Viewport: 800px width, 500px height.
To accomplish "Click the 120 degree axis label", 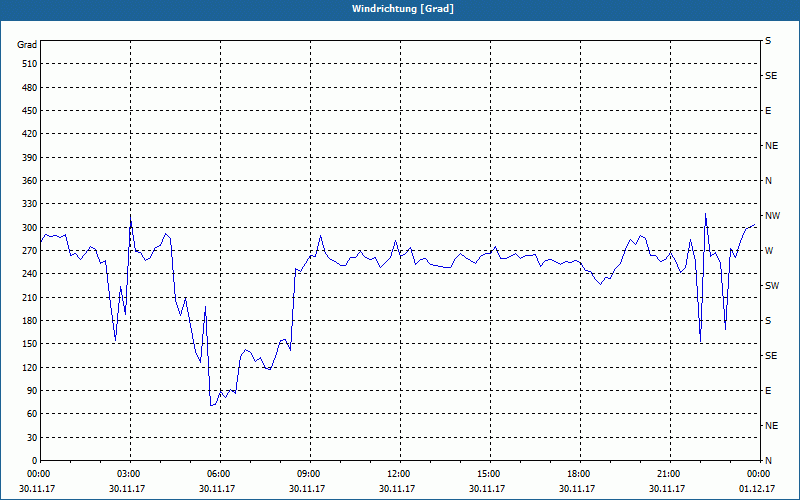I will click(30, 367).
